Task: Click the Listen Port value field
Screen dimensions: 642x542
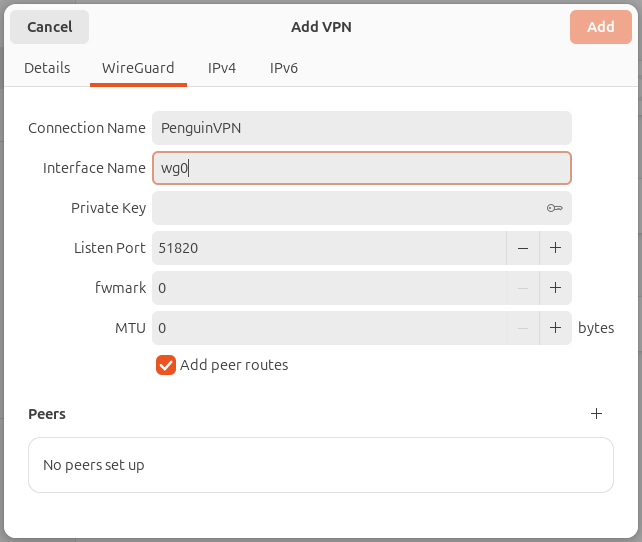Action: pyautogui.click(x=329, y=248)
